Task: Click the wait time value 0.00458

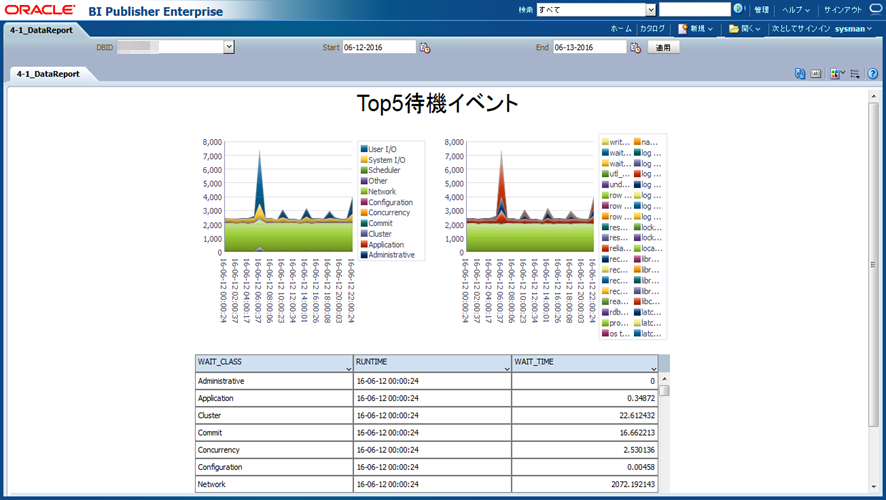Action: tap(641, 467)
